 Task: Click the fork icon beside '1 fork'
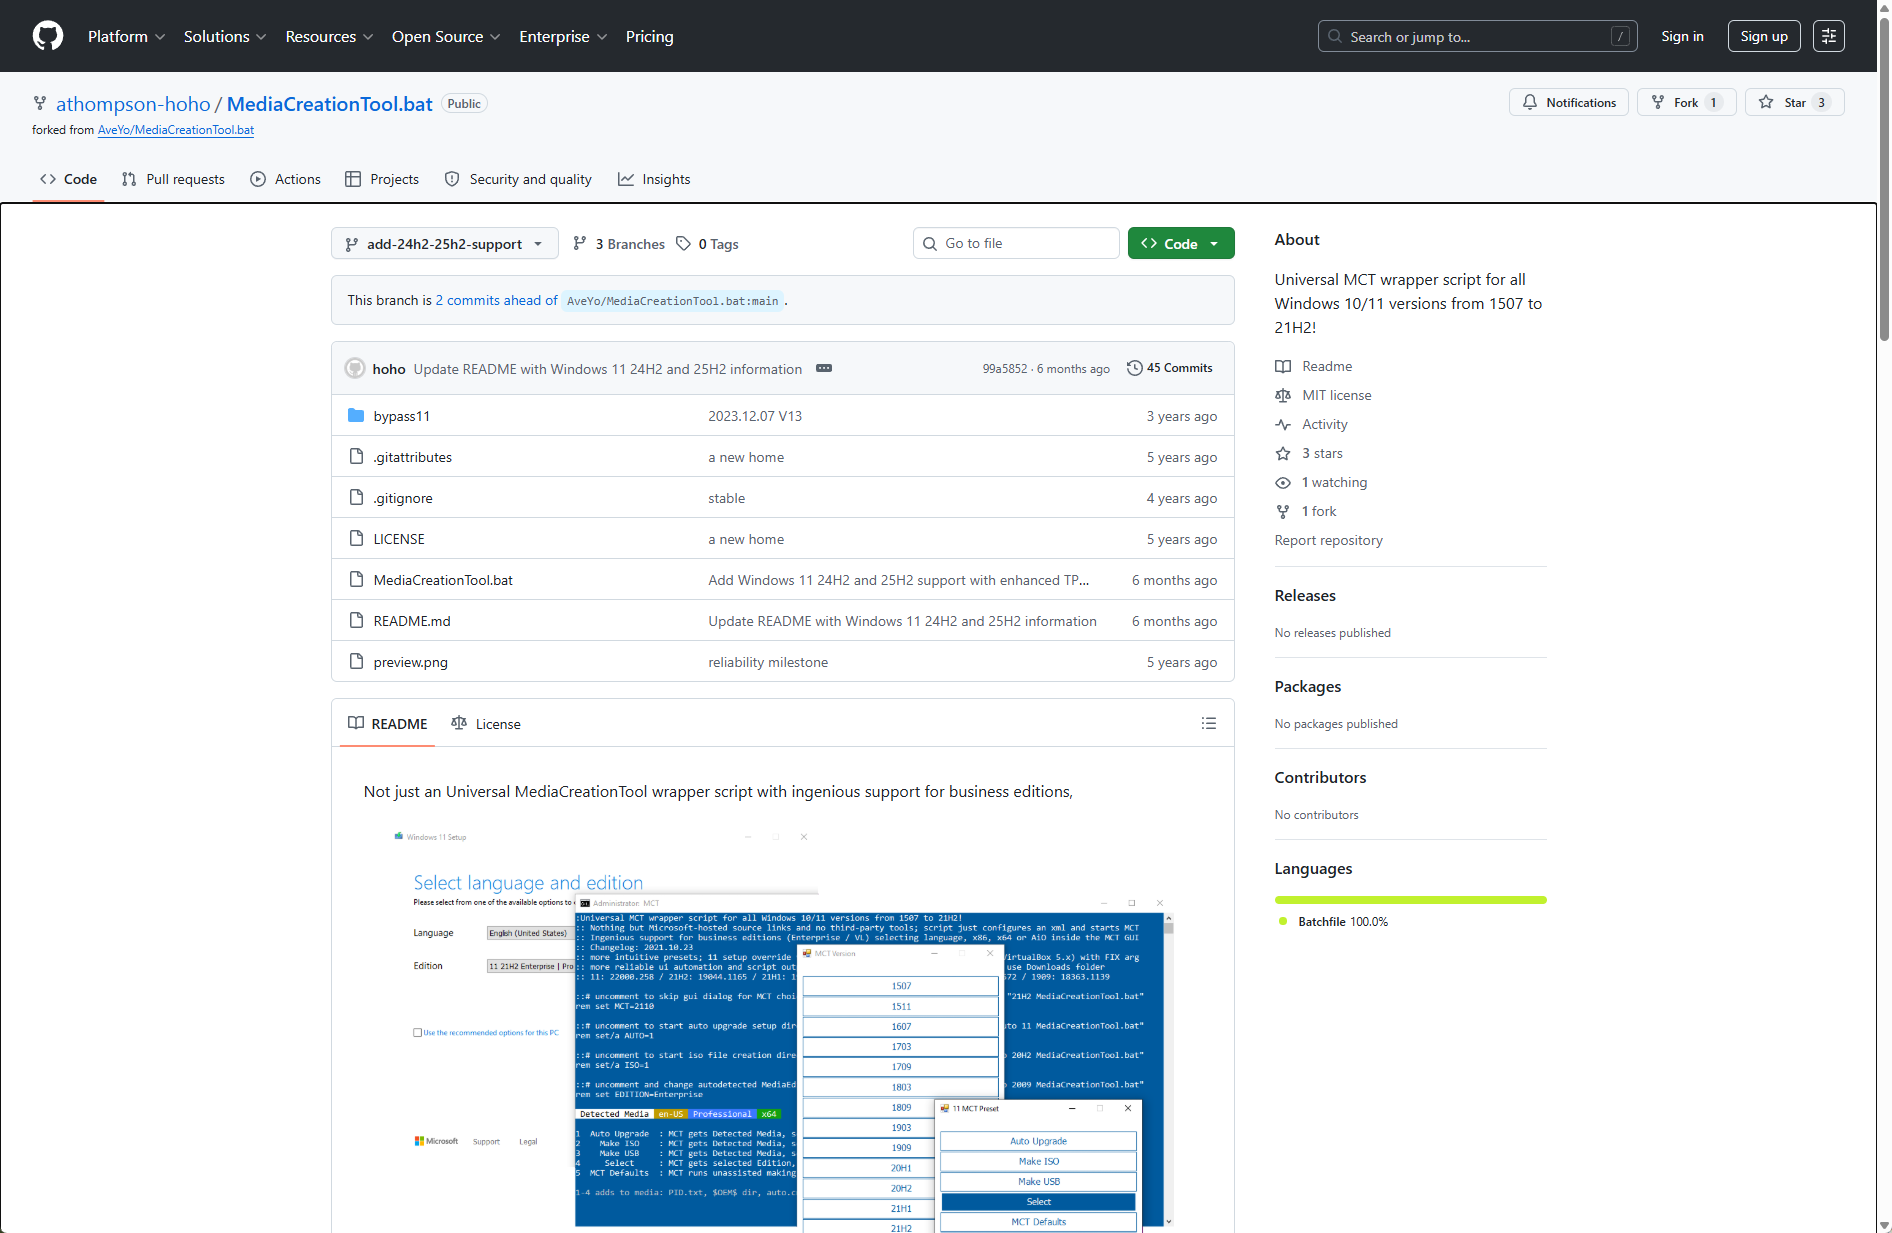coord(1283,511)
